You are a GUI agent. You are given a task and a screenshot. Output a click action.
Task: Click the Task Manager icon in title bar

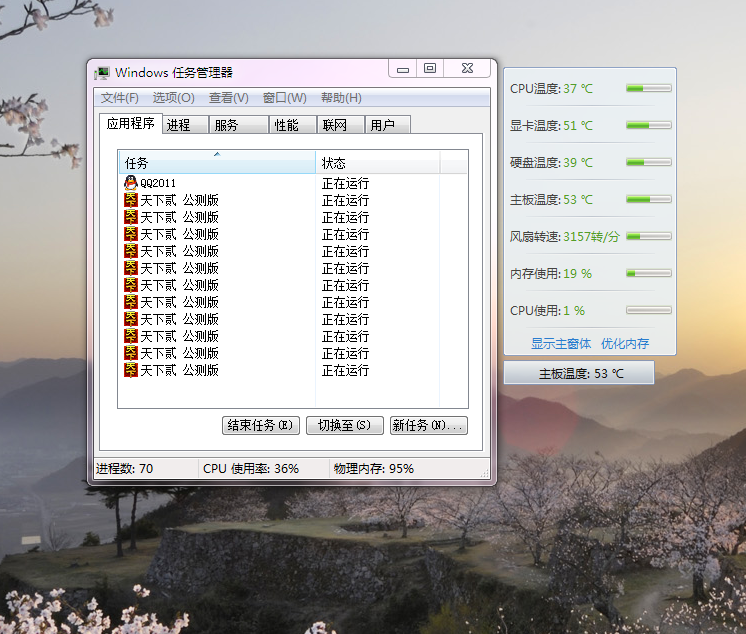point(102,72)
